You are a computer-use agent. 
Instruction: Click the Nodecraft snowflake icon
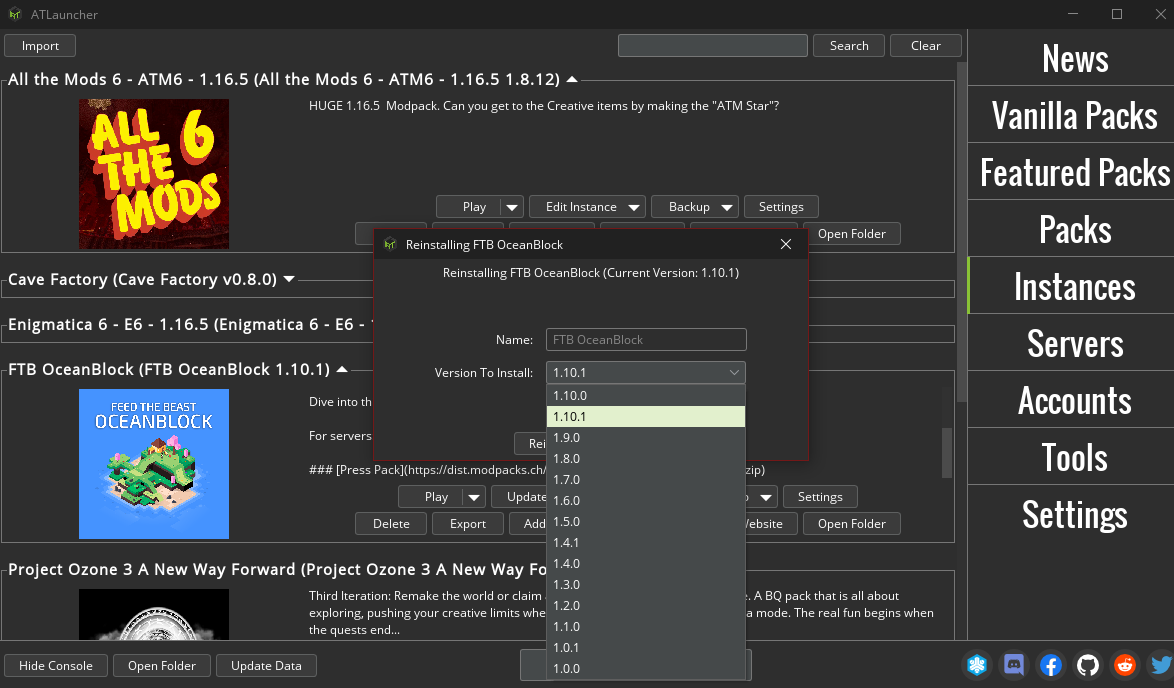pos(977,664)
